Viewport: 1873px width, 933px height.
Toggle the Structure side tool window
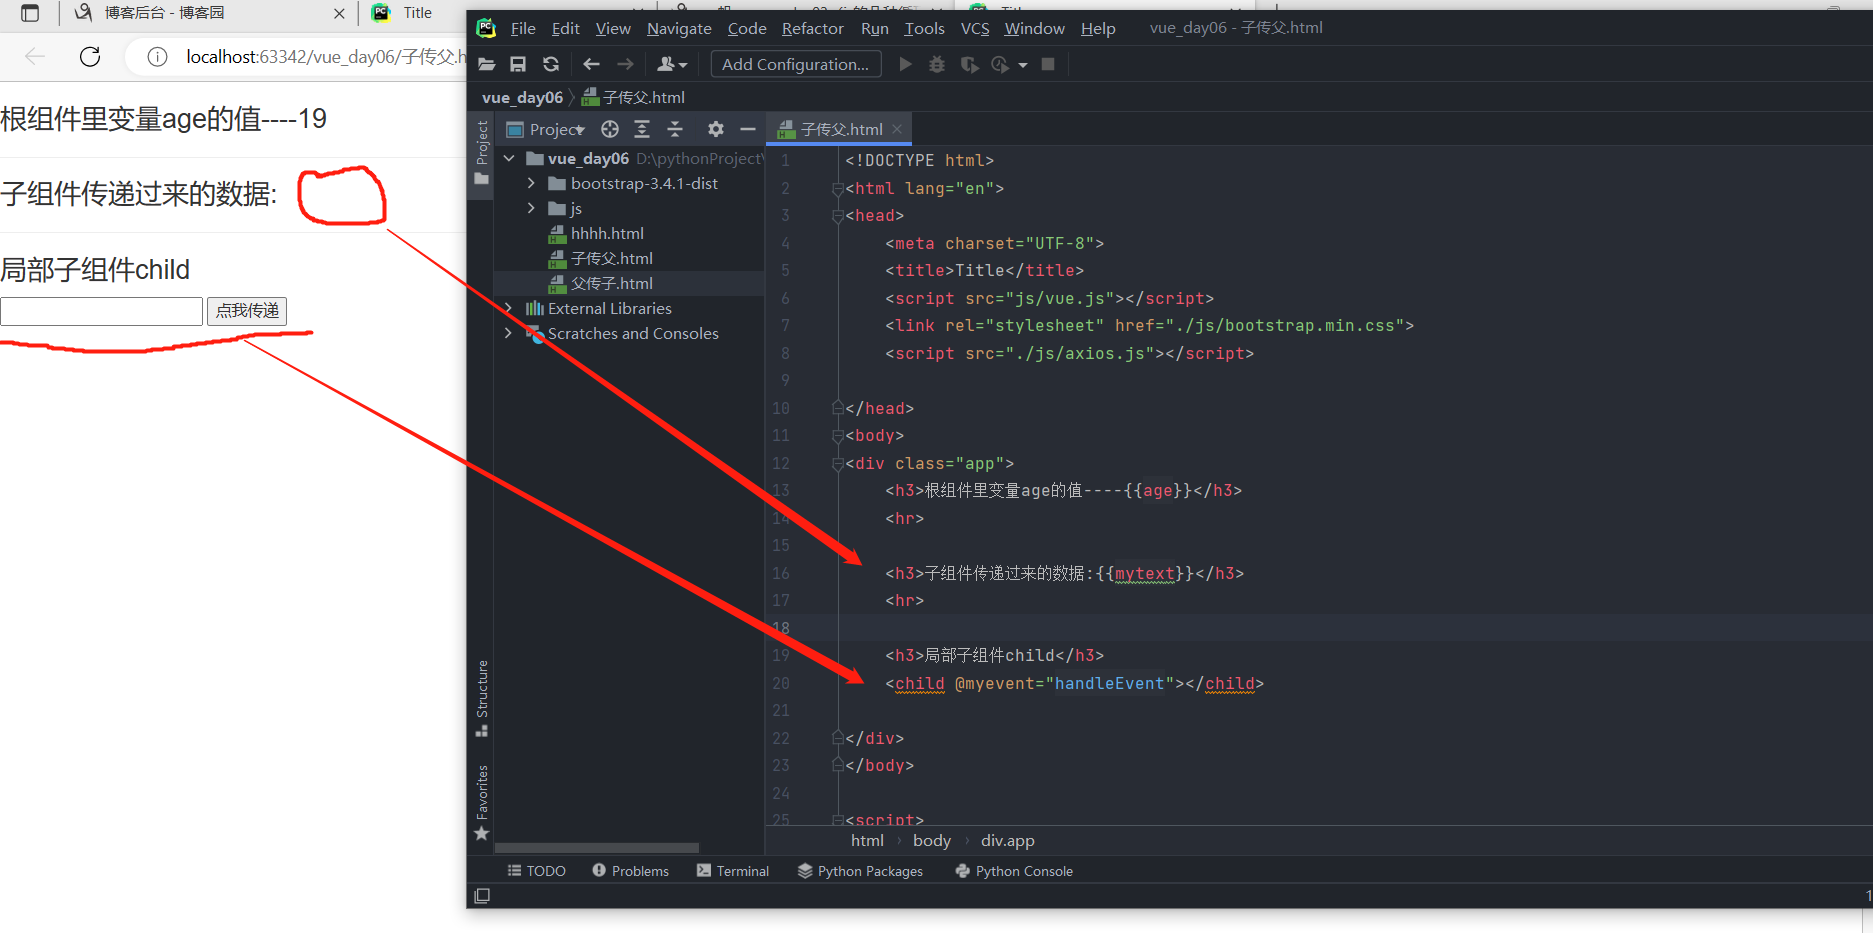point(482,698)
